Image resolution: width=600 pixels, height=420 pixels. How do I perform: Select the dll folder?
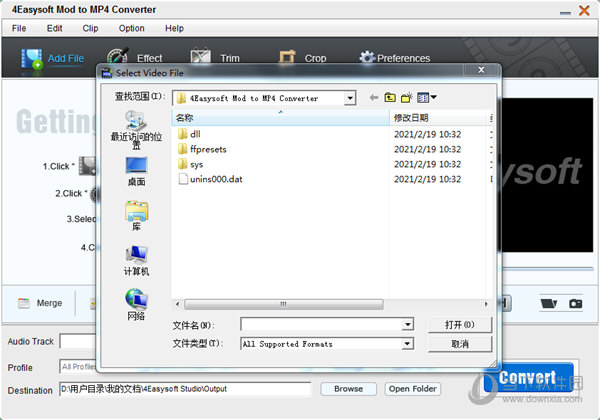point(189,134)
